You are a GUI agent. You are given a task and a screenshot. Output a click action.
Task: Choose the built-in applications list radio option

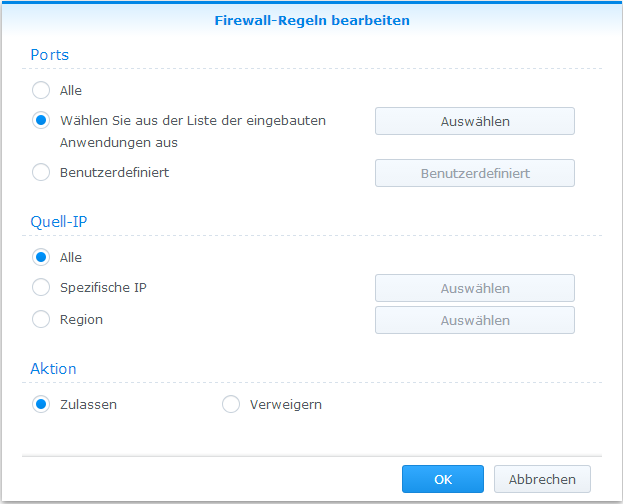coord(41,120)
